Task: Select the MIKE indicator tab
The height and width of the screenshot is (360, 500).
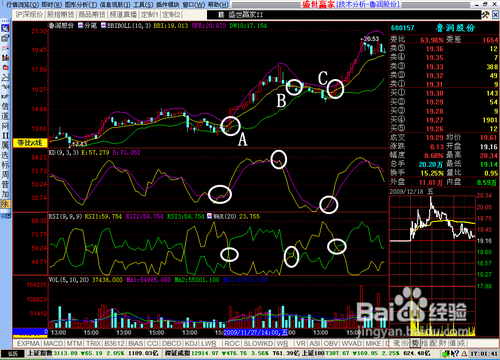Action: point(373,343)
